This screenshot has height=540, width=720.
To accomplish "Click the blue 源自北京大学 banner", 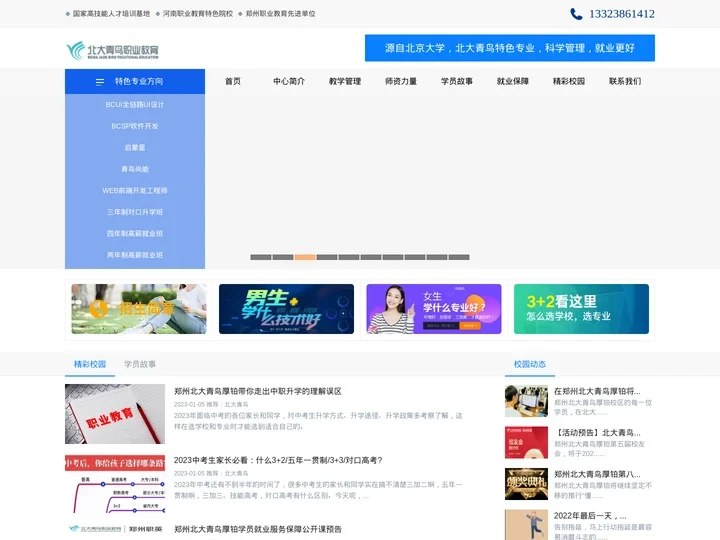I will [x=510, y=48].
